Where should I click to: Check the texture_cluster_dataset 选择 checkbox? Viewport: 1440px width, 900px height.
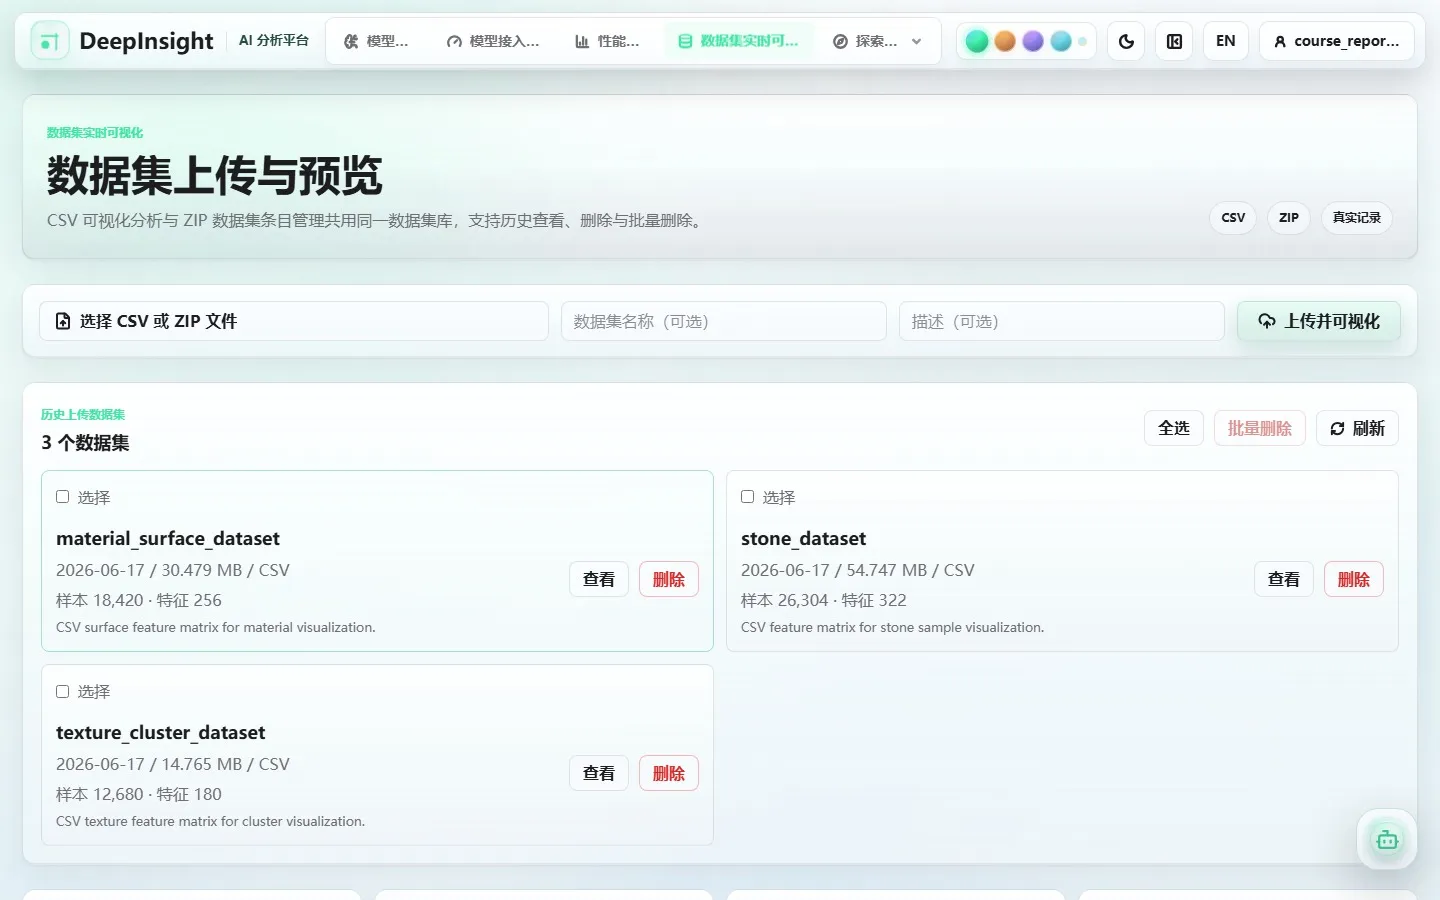click(x=62, y=691)
